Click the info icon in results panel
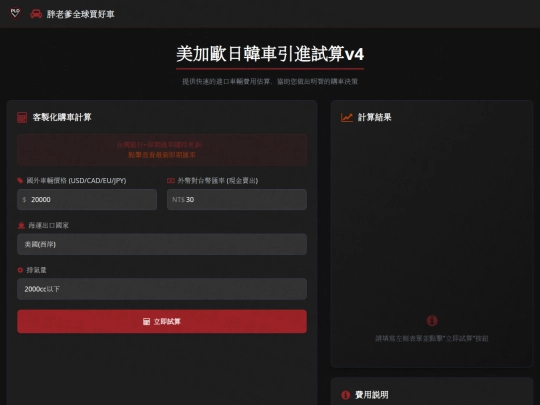Viewport: 540px width, 405px height. pyautogui.click(x=432, y=321)
